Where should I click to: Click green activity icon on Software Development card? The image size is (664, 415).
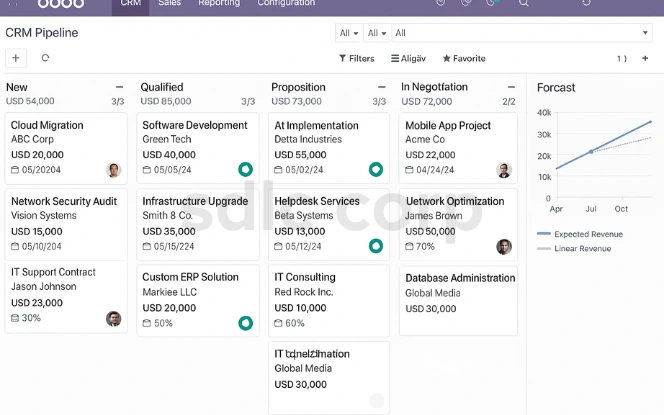coord(246,169)
